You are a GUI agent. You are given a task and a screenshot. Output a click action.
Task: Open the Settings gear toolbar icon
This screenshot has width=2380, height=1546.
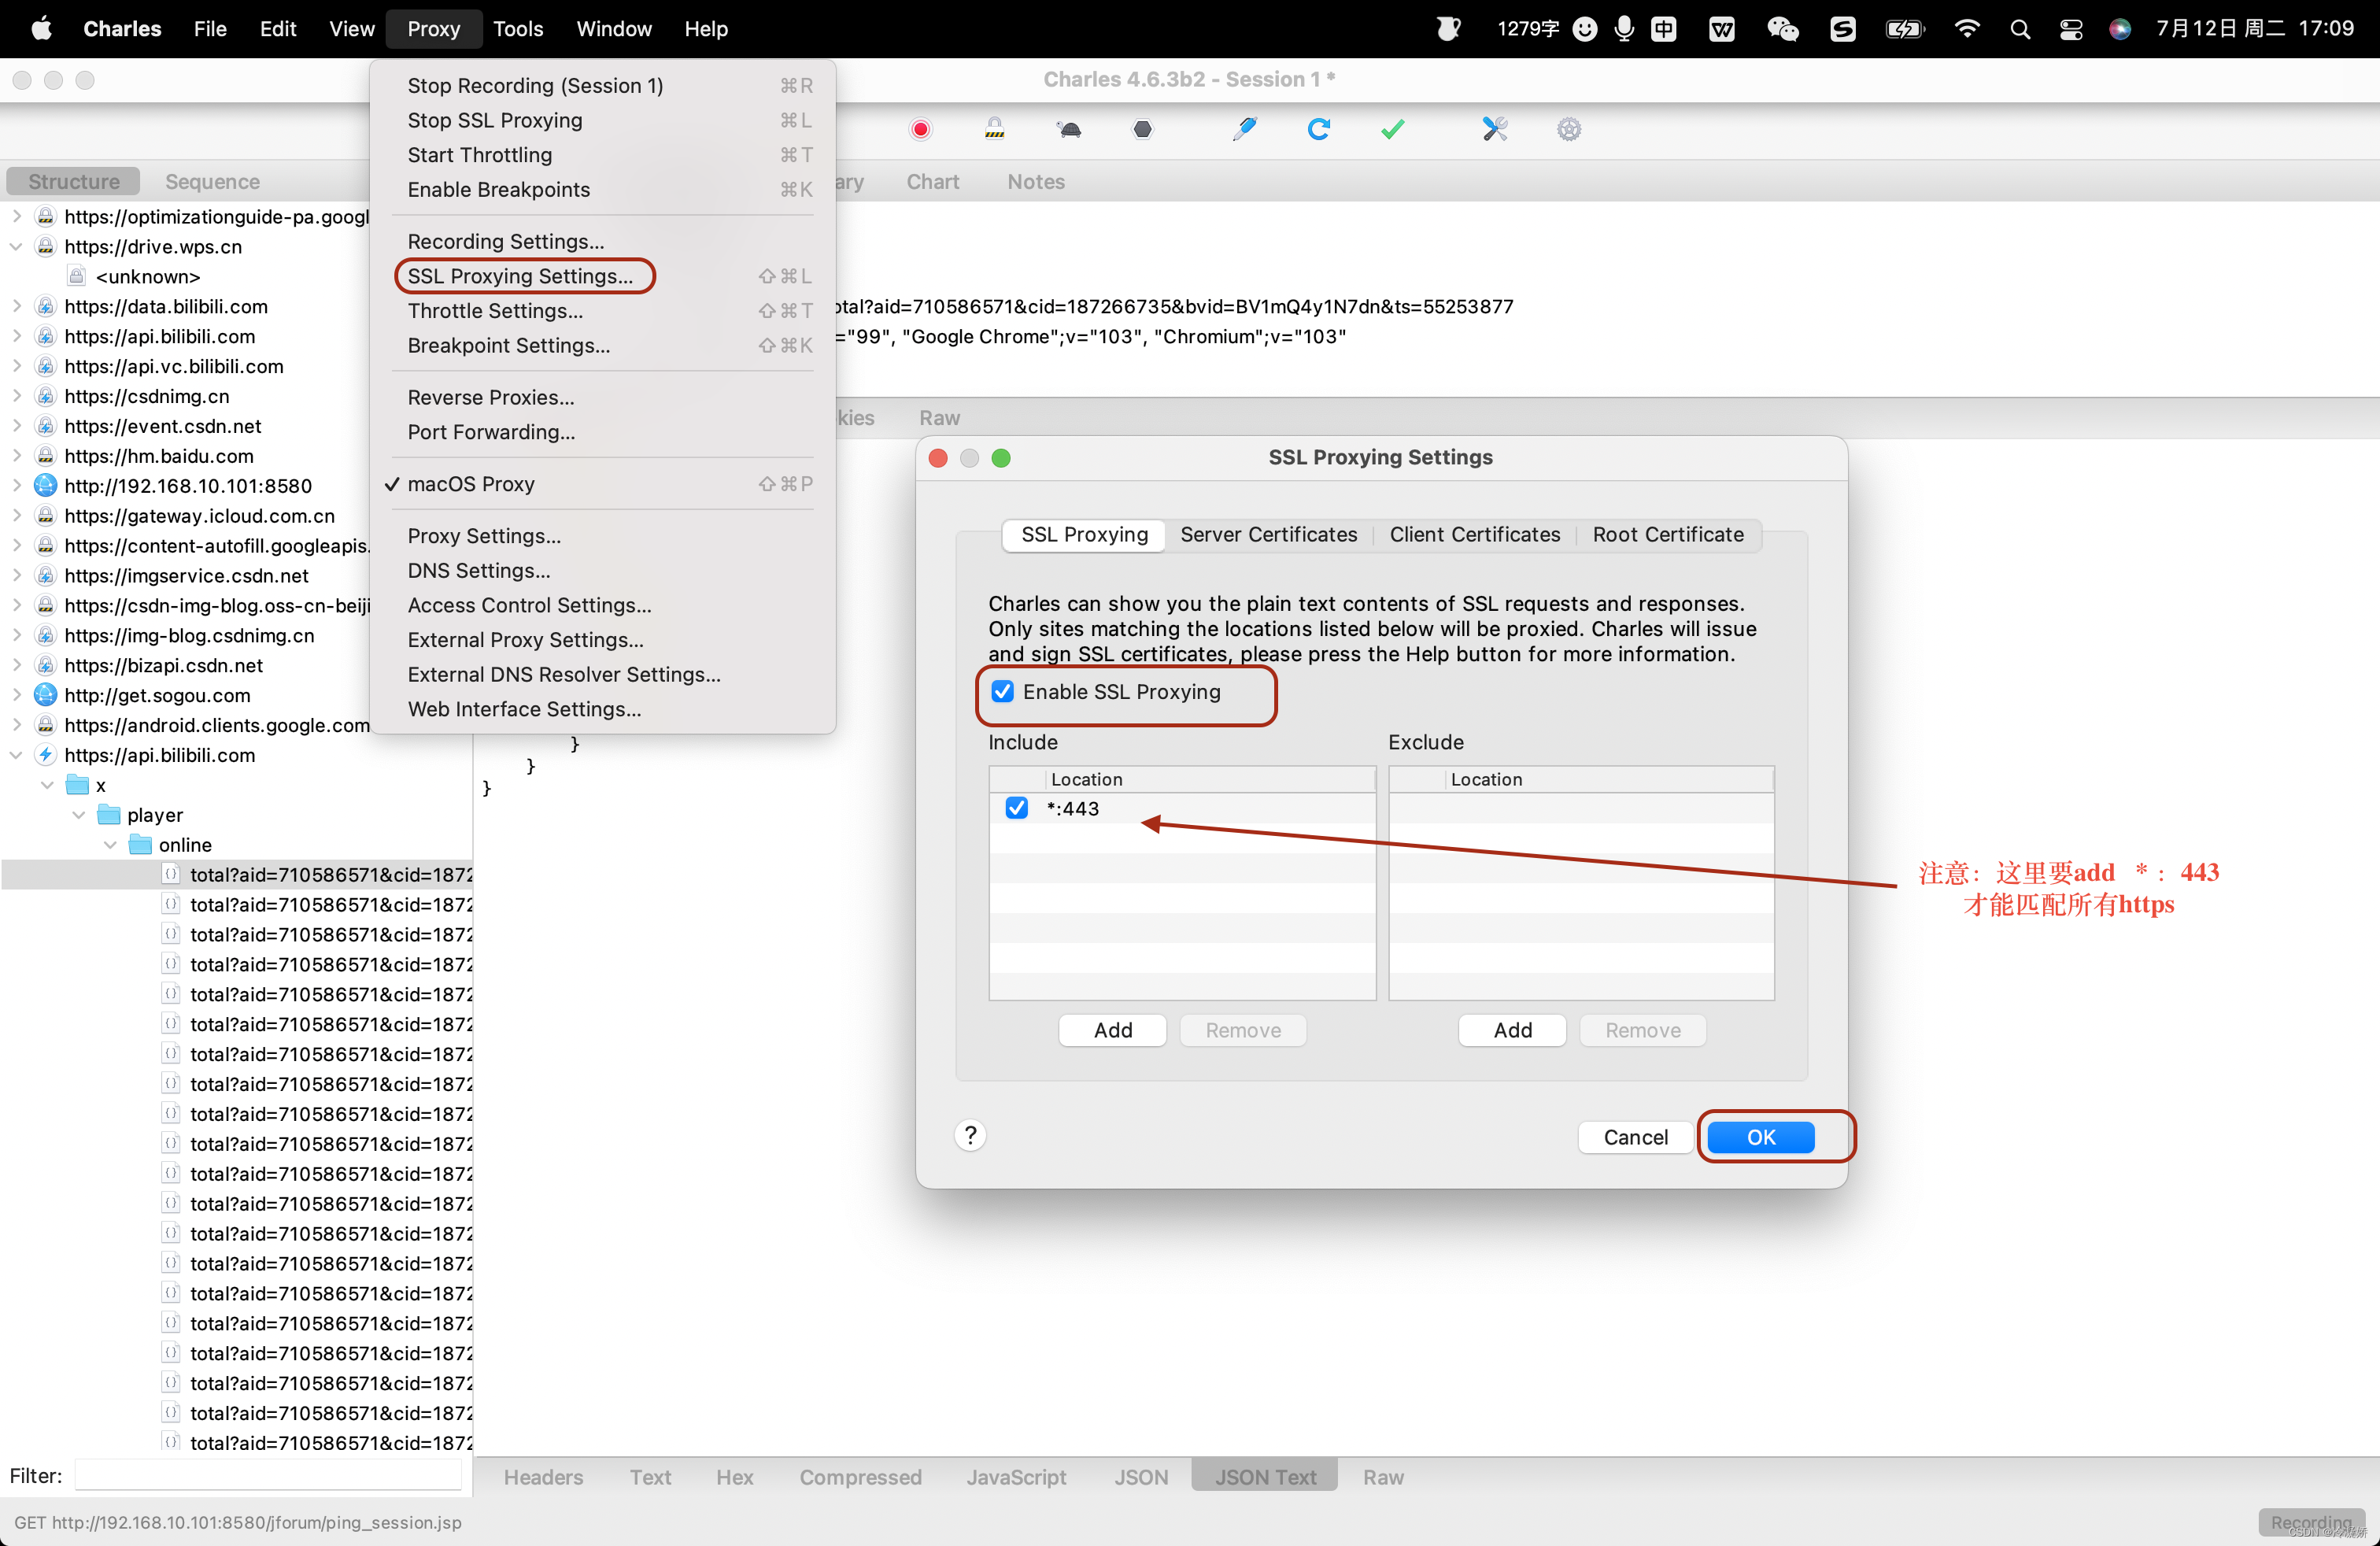(1569, 129)
